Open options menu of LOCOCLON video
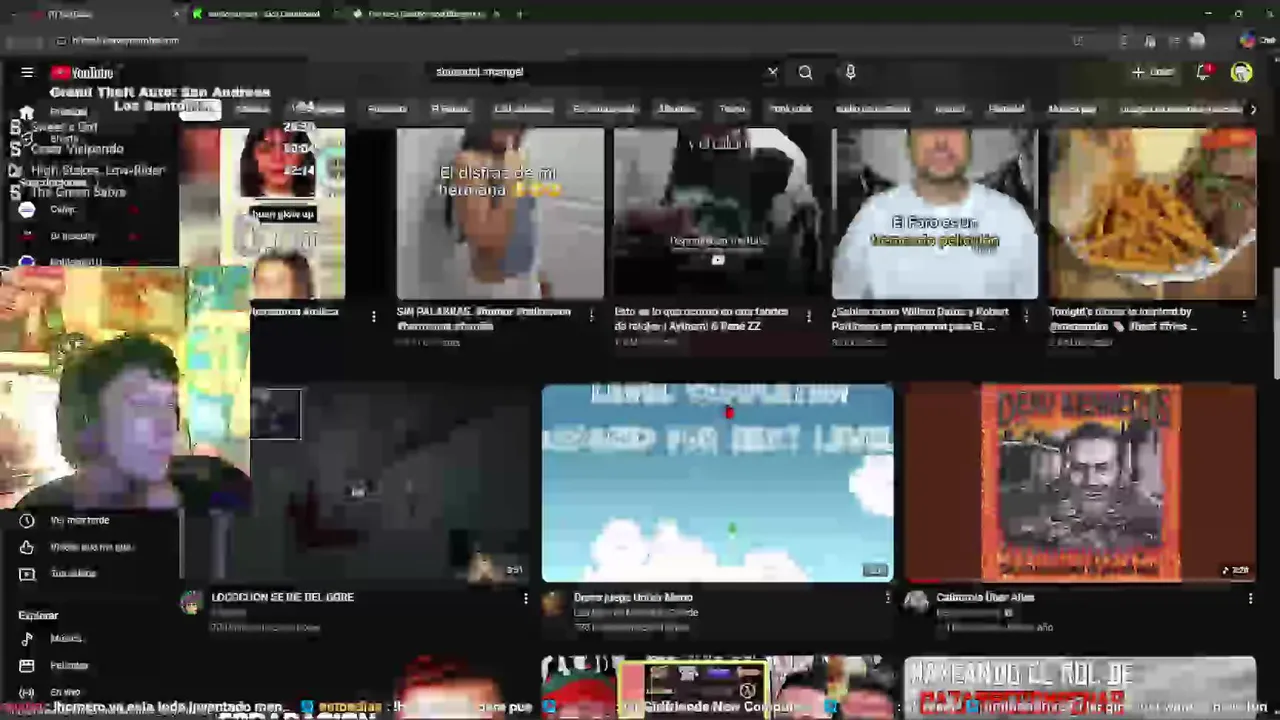The width and height of the screenshot is (1280, 720). tap(525, 599)
